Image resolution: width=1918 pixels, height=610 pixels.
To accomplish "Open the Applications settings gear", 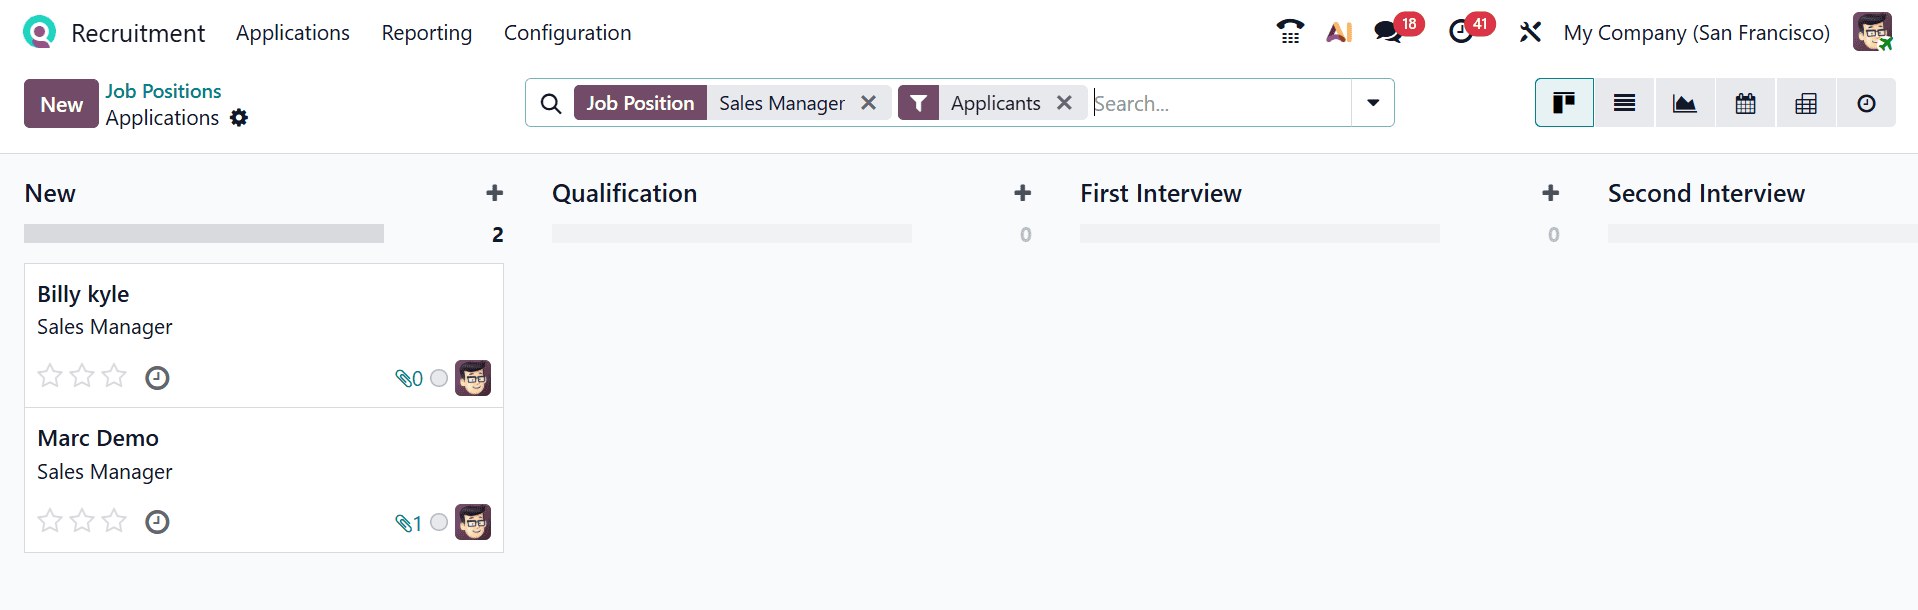I will coord(239,118).
